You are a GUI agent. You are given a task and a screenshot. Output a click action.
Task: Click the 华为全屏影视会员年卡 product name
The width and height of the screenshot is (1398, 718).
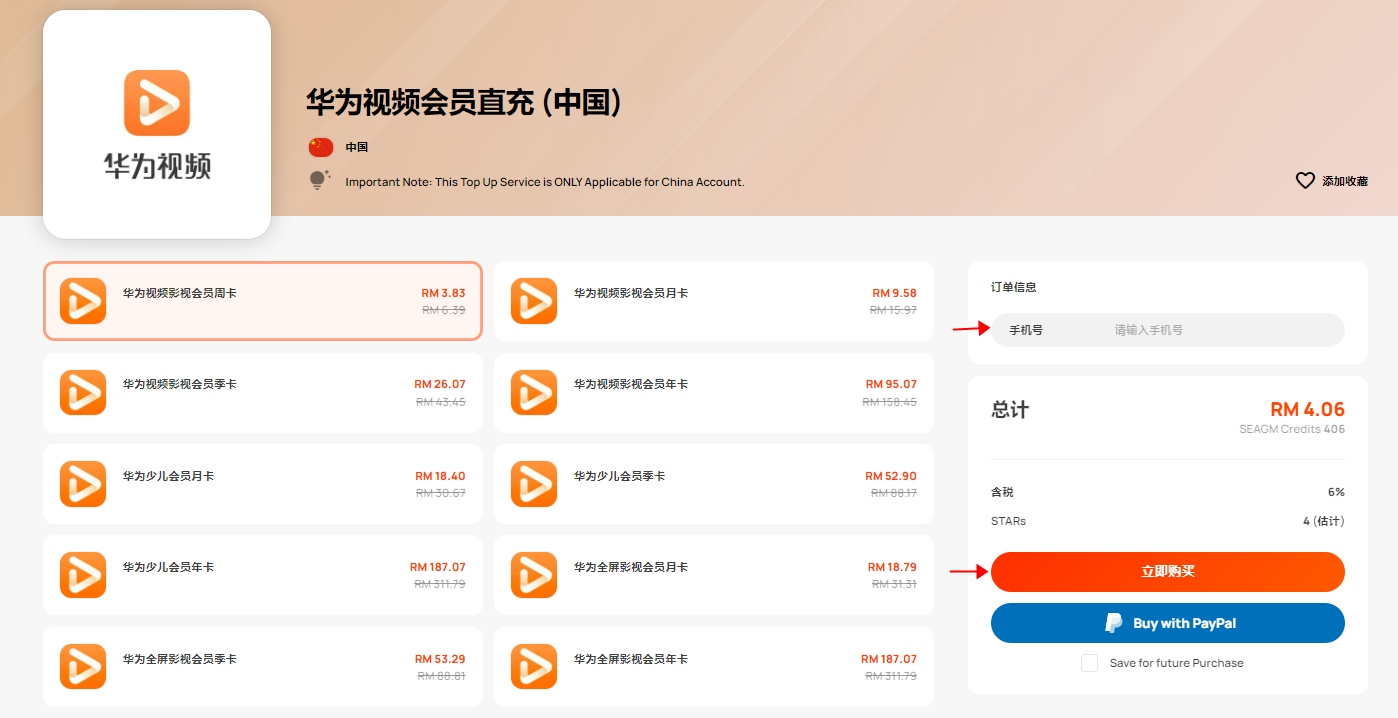coord(631,659)
